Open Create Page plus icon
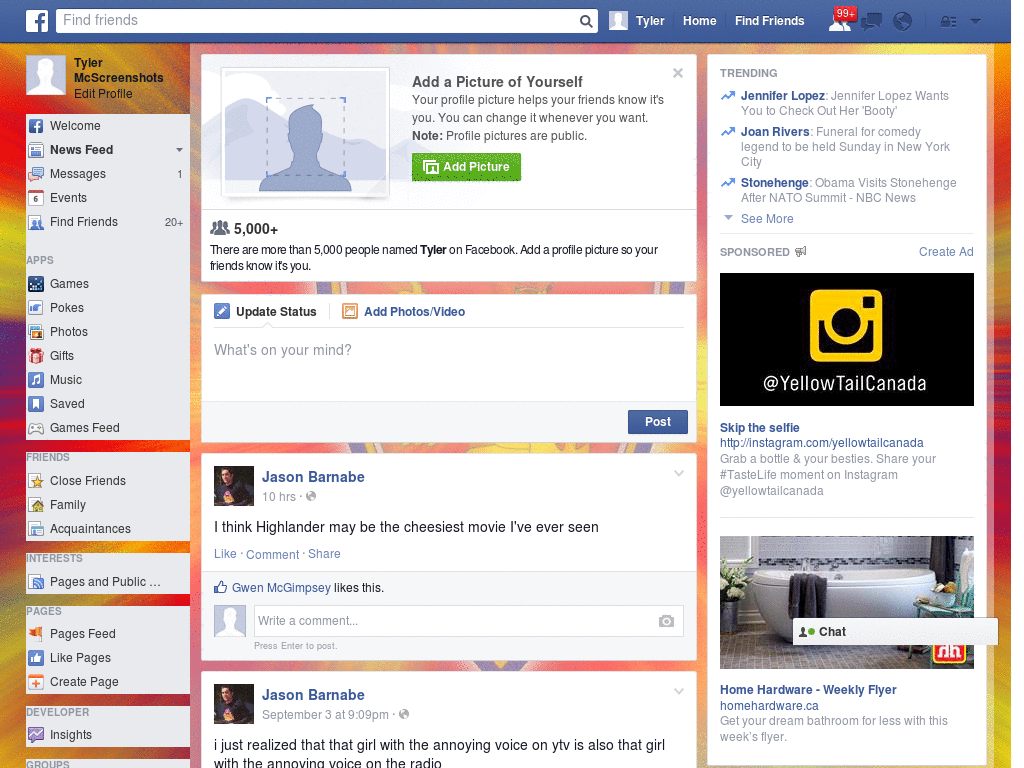1024x768 pixels. [36, 682]
